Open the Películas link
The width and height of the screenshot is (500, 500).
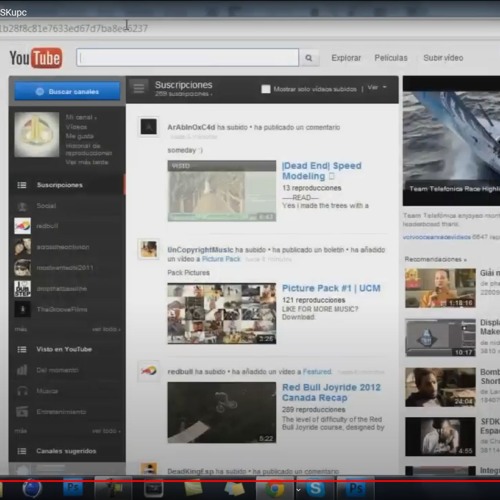pyautogui.click(x=391, y=58)
